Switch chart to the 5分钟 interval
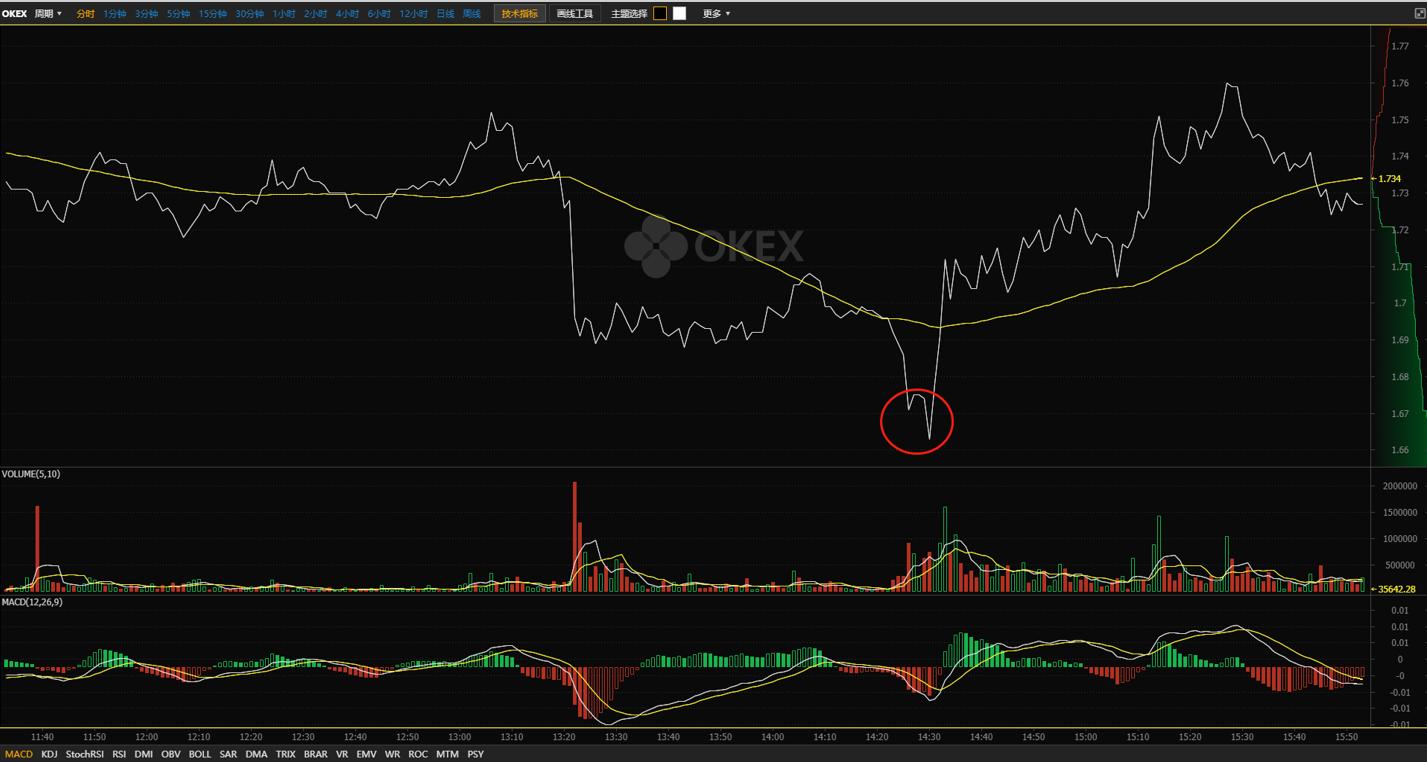 point(179,14)
